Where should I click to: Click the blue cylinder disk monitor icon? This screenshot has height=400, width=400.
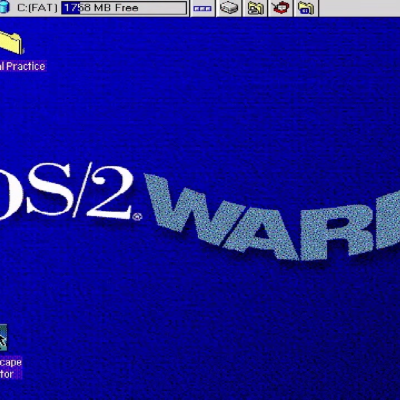pos(4,7)
